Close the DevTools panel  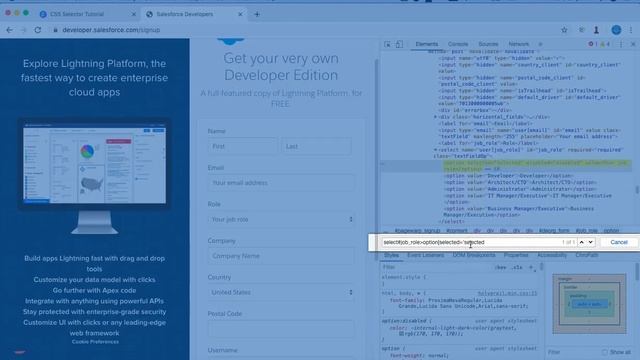(x=633, y=44)
